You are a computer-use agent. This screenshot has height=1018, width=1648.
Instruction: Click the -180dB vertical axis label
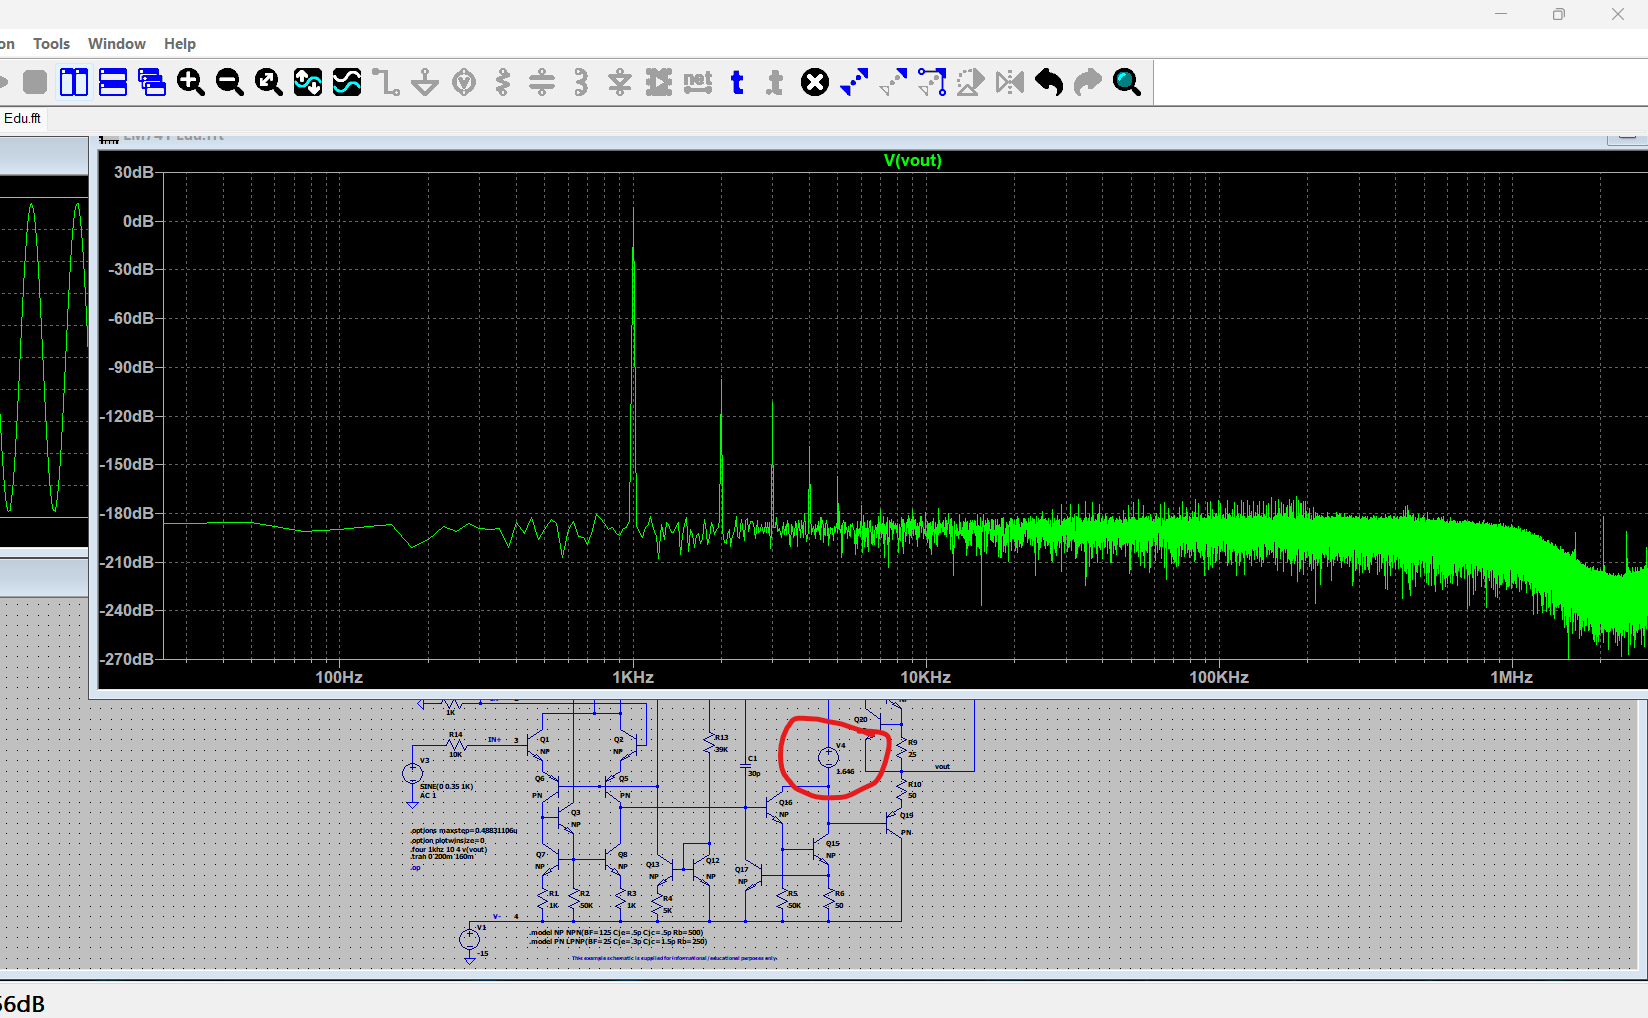(x=129, y=513)
